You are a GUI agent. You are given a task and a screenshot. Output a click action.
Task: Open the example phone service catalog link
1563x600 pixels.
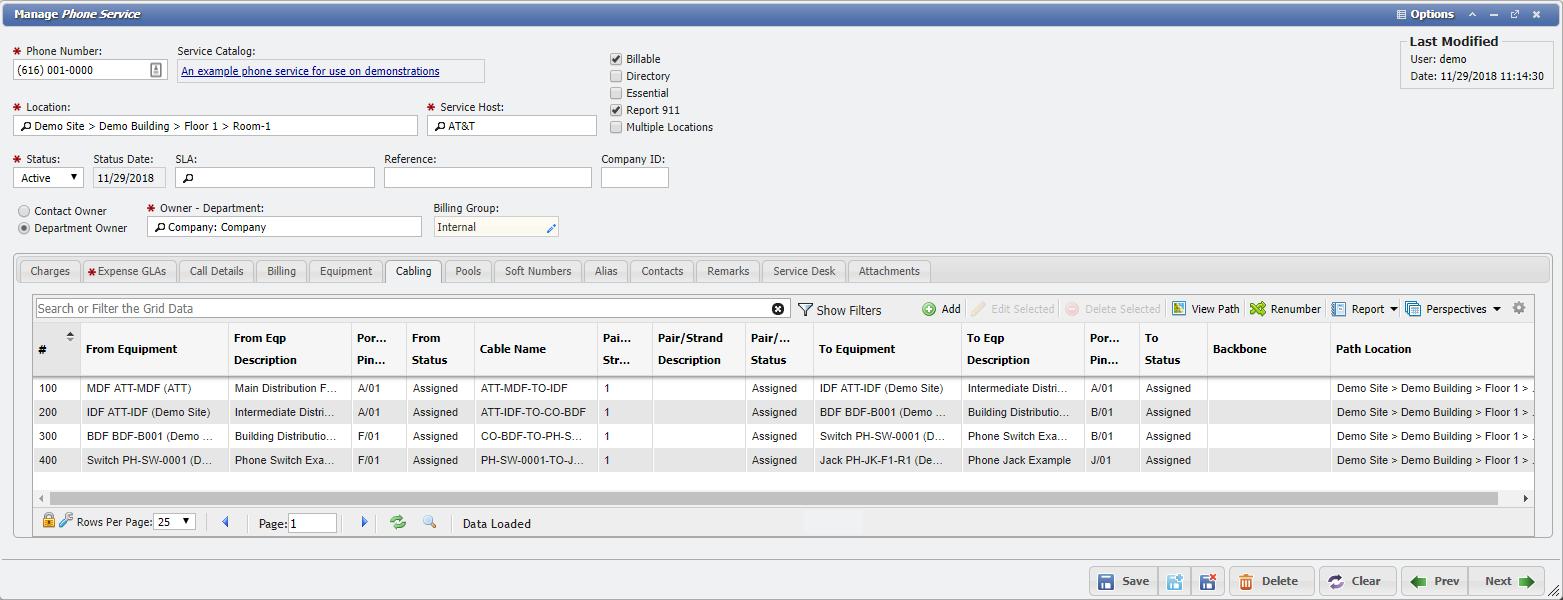[x=310, y=71]
